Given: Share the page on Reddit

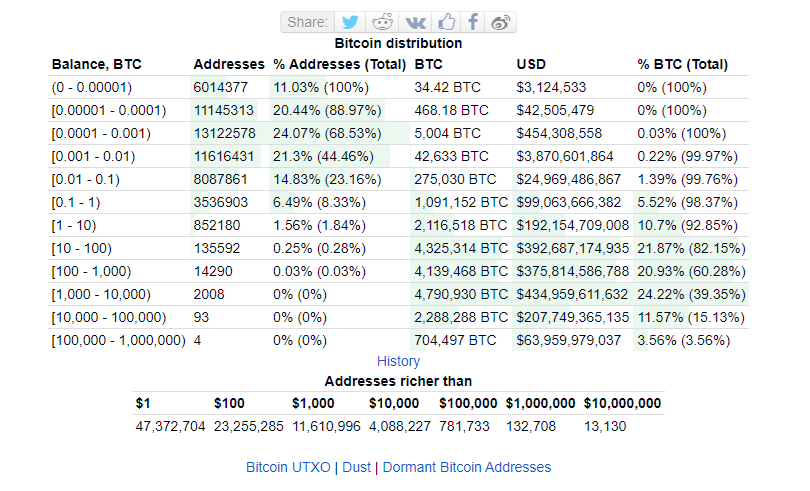Looking at the screenshot, I should click(x=382, y=22).
